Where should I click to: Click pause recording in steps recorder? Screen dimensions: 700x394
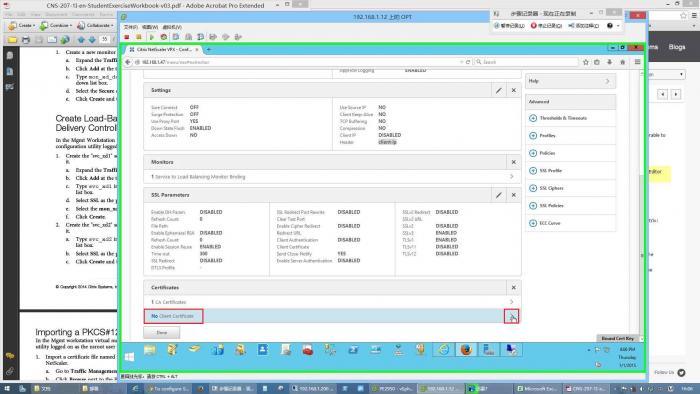pyautogui.click(x=509, y=25)
